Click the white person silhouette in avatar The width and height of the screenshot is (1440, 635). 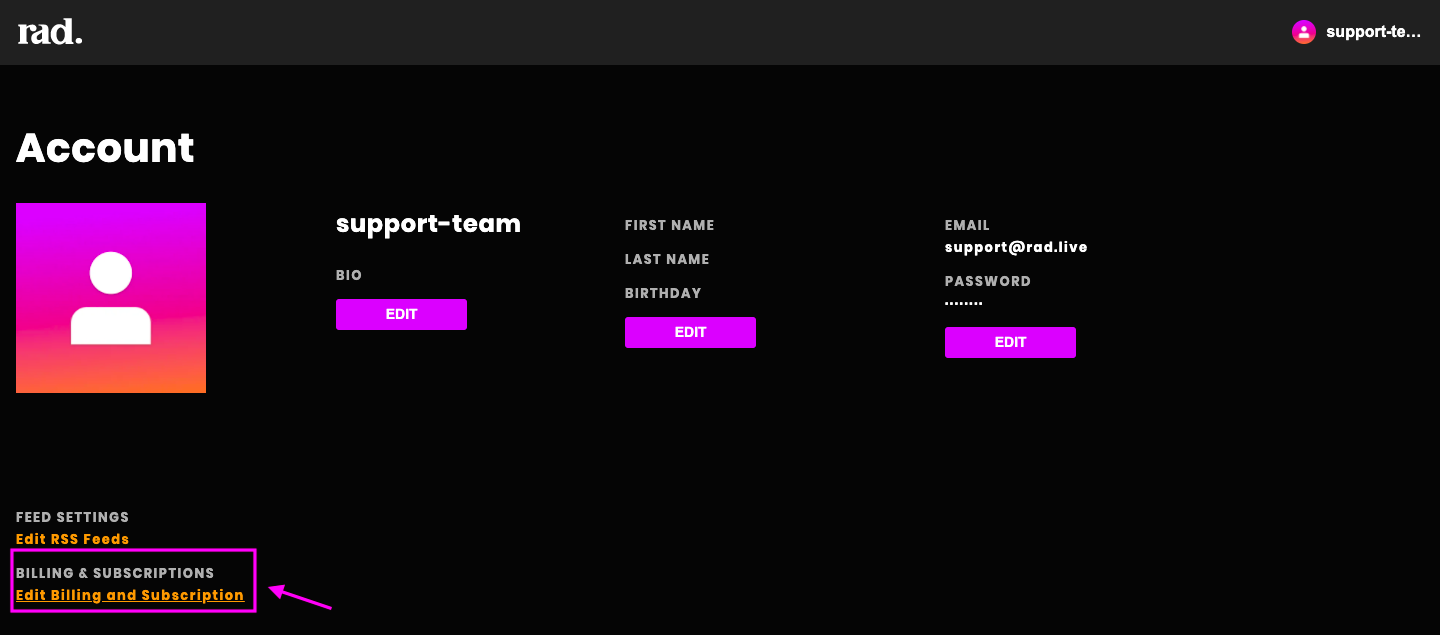pos(111,298)
